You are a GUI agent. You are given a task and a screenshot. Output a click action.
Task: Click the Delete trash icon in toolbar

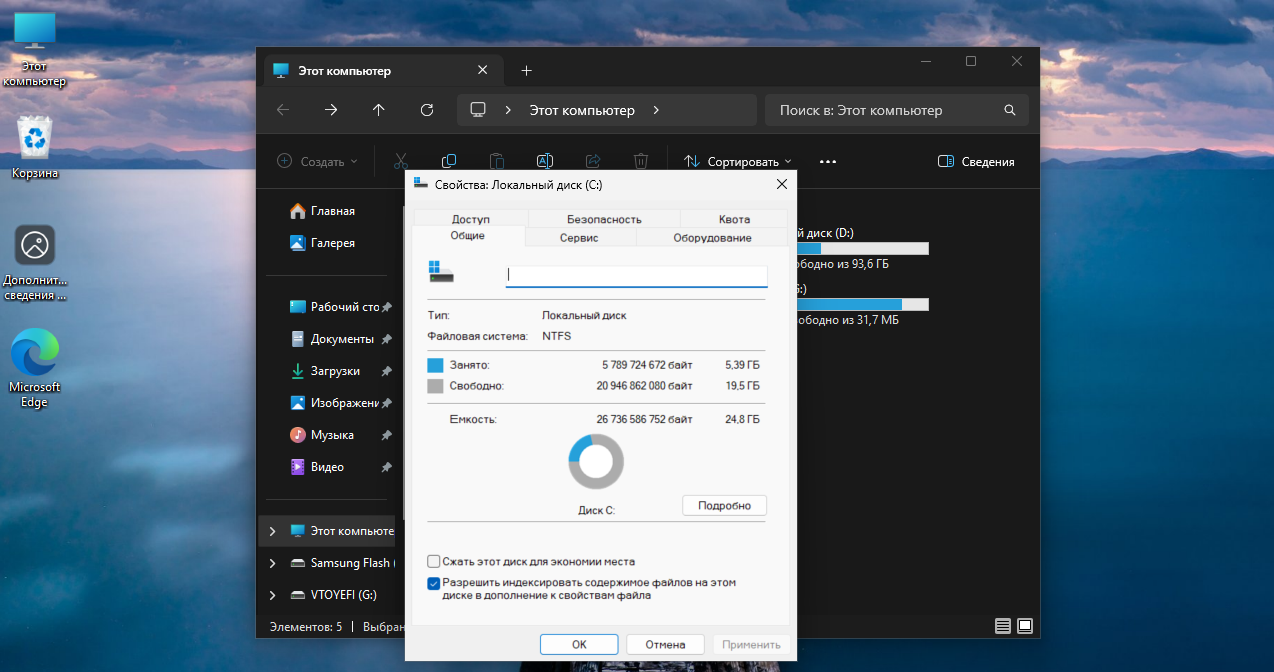641,161
